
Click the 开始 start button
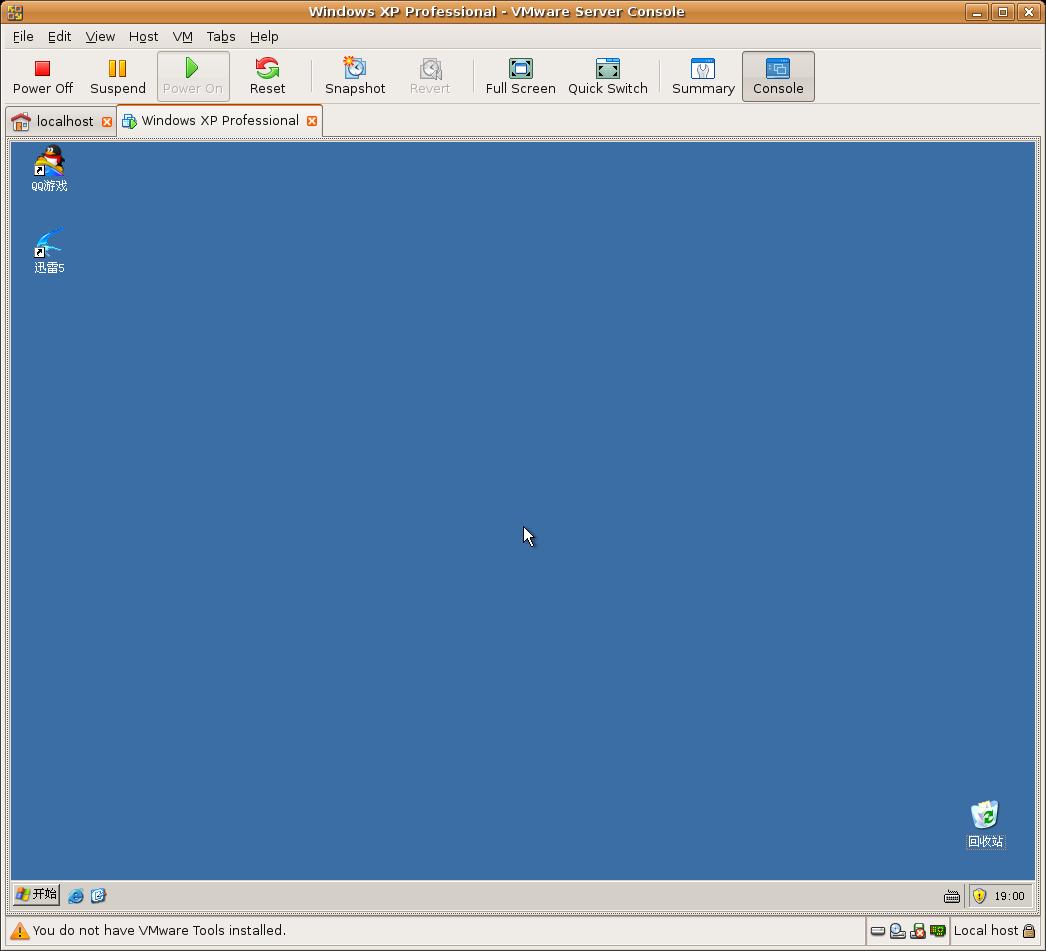36,894
